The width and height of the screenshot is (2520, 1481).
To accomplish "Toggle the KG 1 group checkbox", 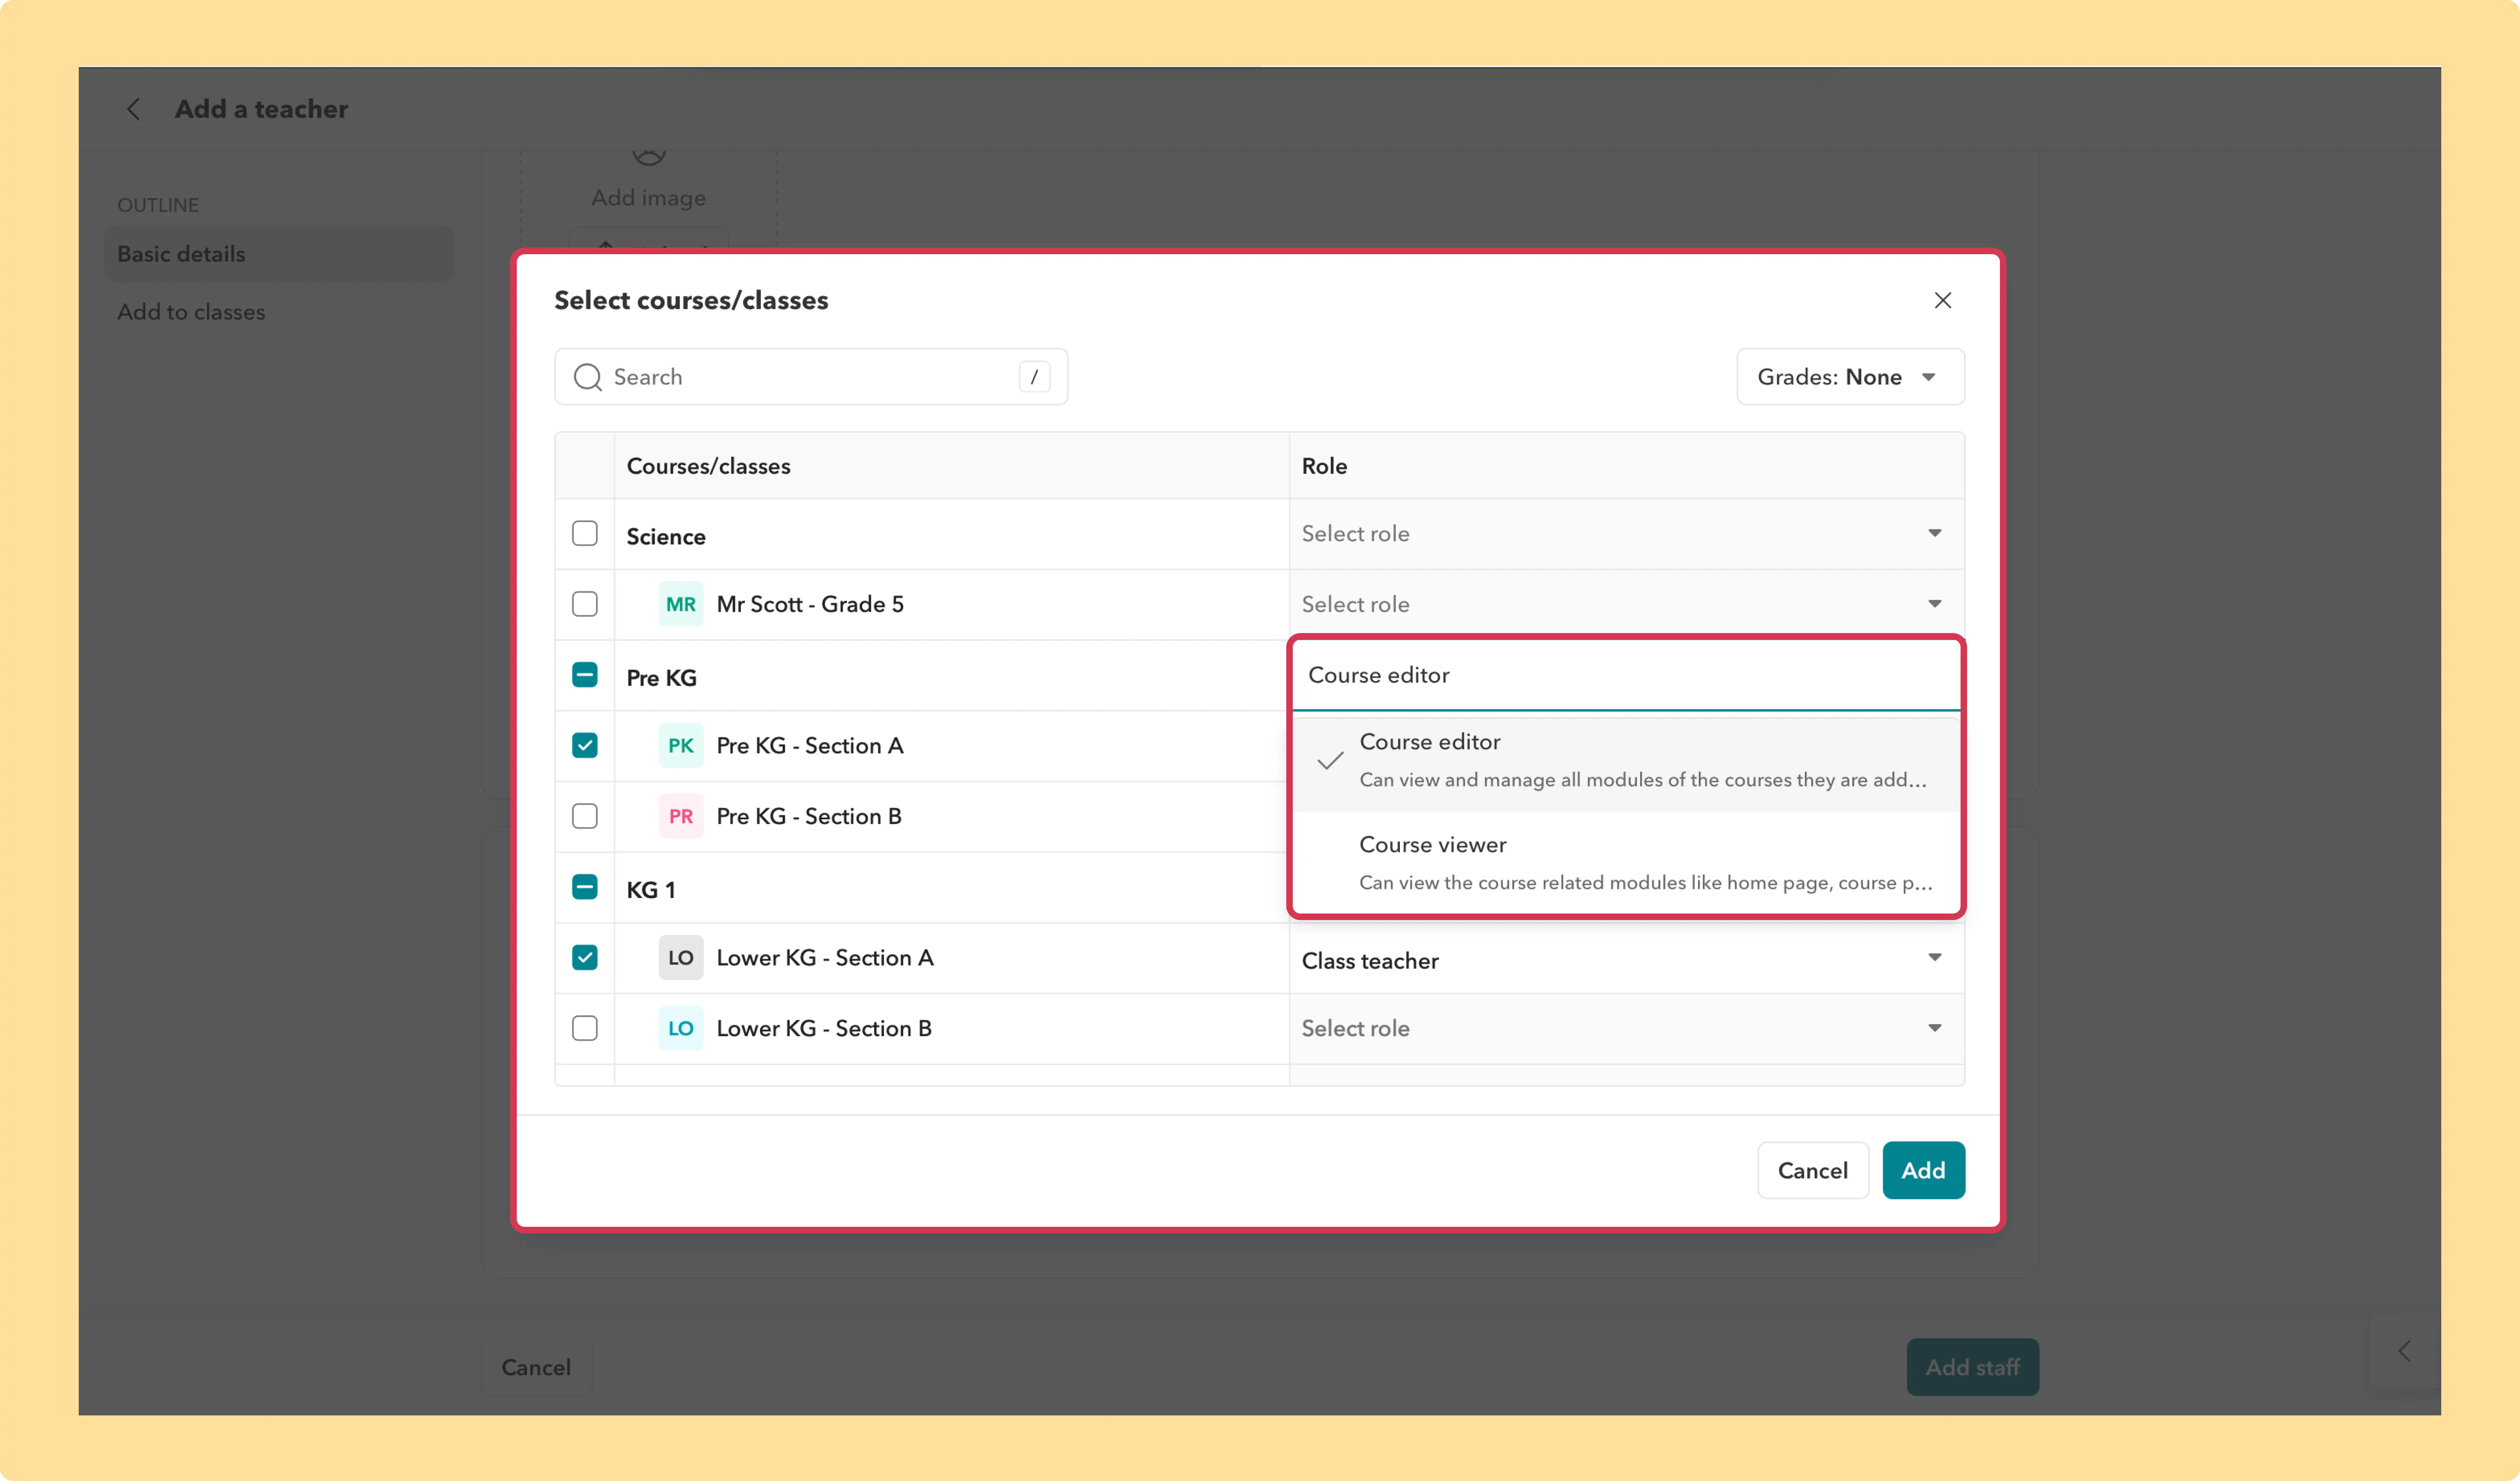I will [x=585, y=887].
